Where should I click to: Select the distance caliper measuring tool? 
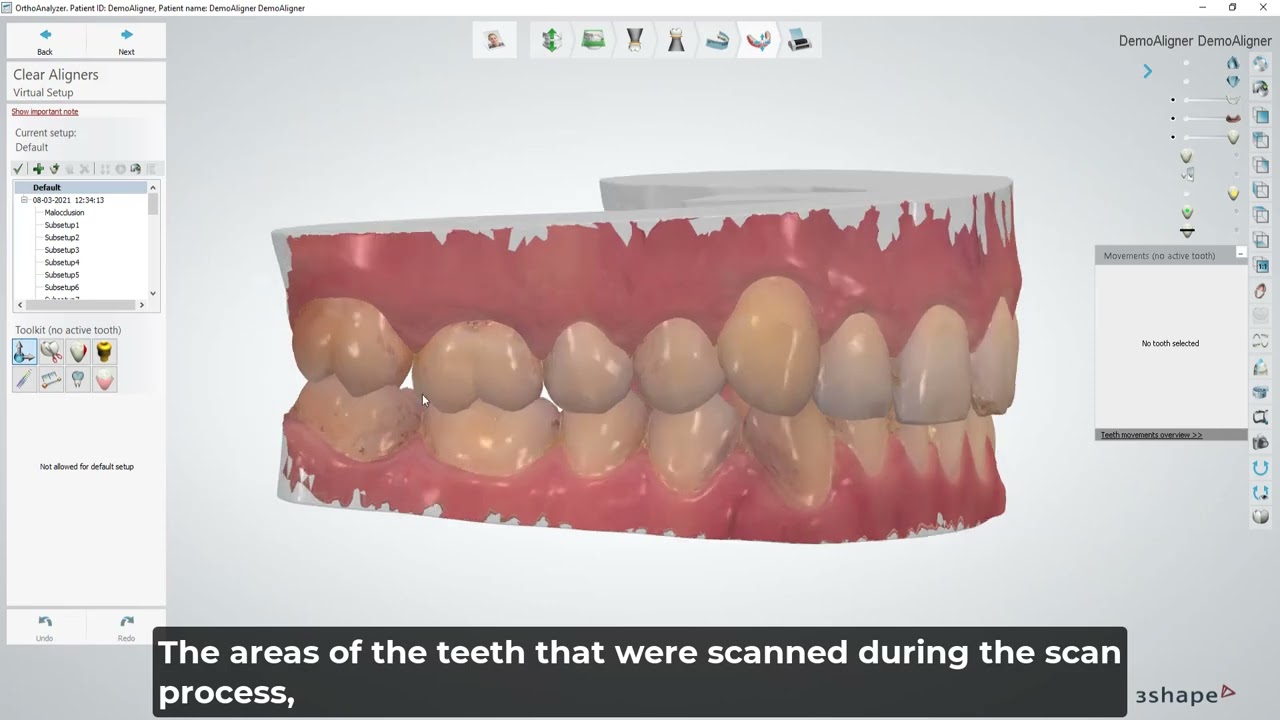pos(51,379)
